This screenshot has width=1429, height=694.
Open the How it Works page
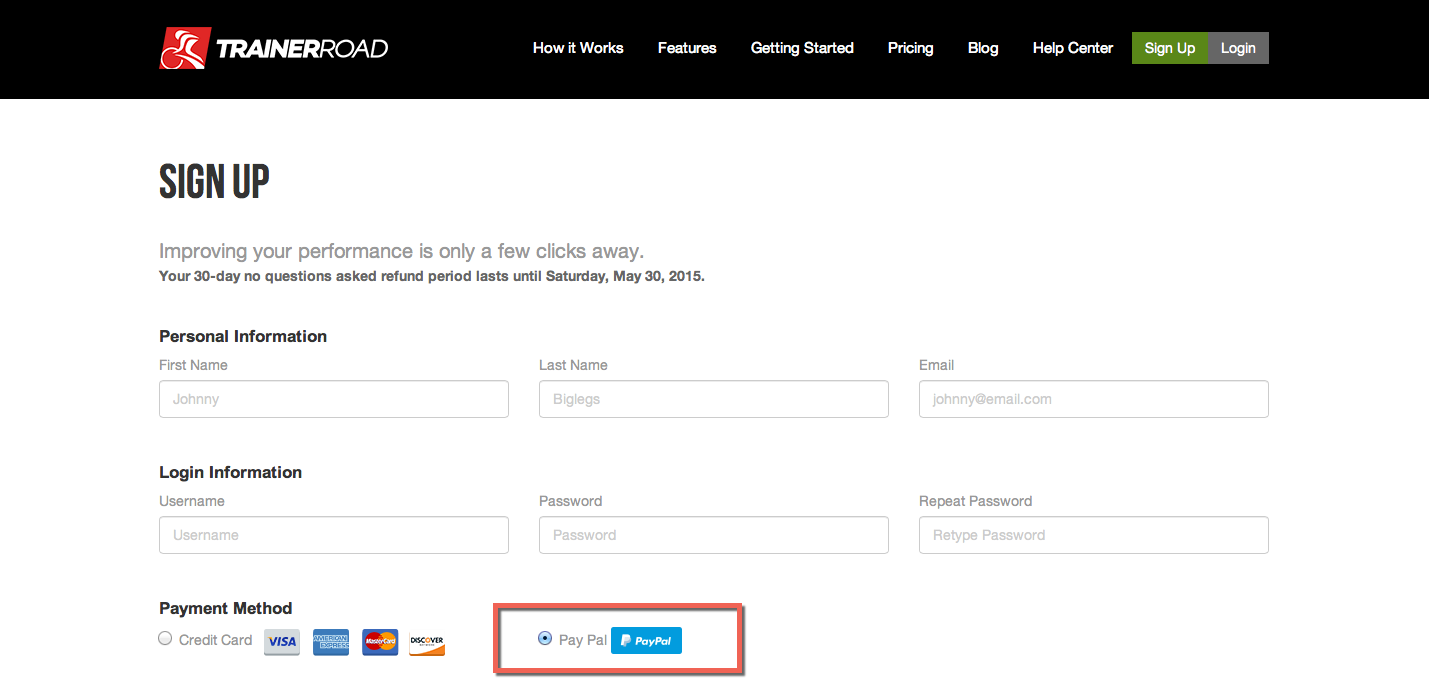coord(578,48)
